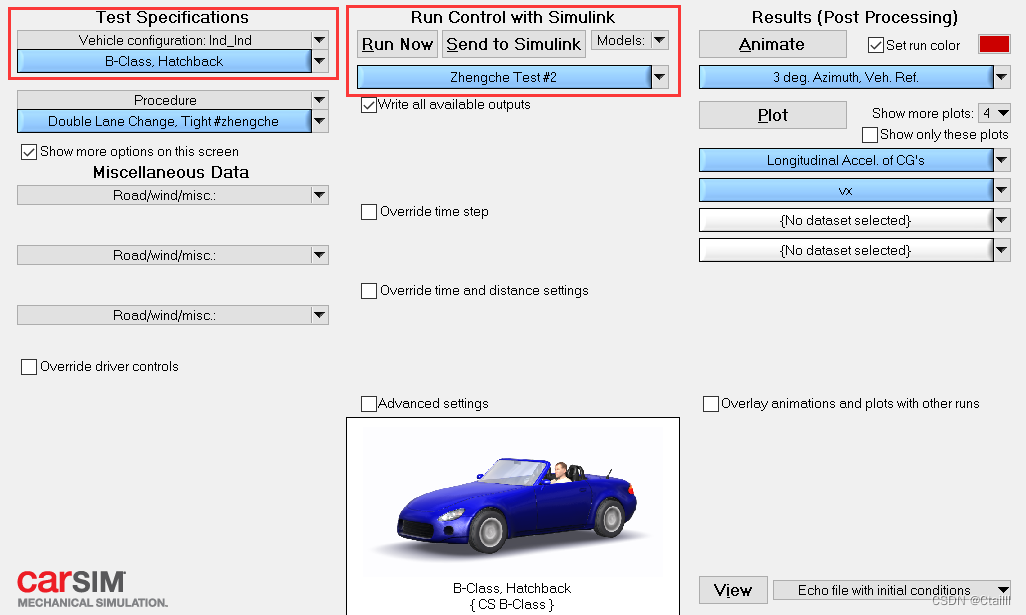Expand dropdown arrow next to Zhengche Test #2
Viewport: 1026px width, 615px height.
(x=660, y=77)
